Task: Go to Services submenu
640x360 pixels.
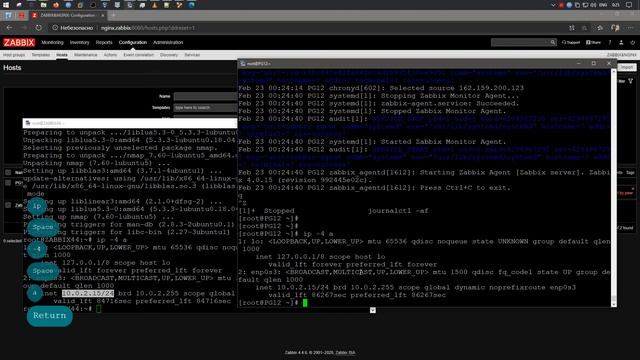Action: coord(192,55)
